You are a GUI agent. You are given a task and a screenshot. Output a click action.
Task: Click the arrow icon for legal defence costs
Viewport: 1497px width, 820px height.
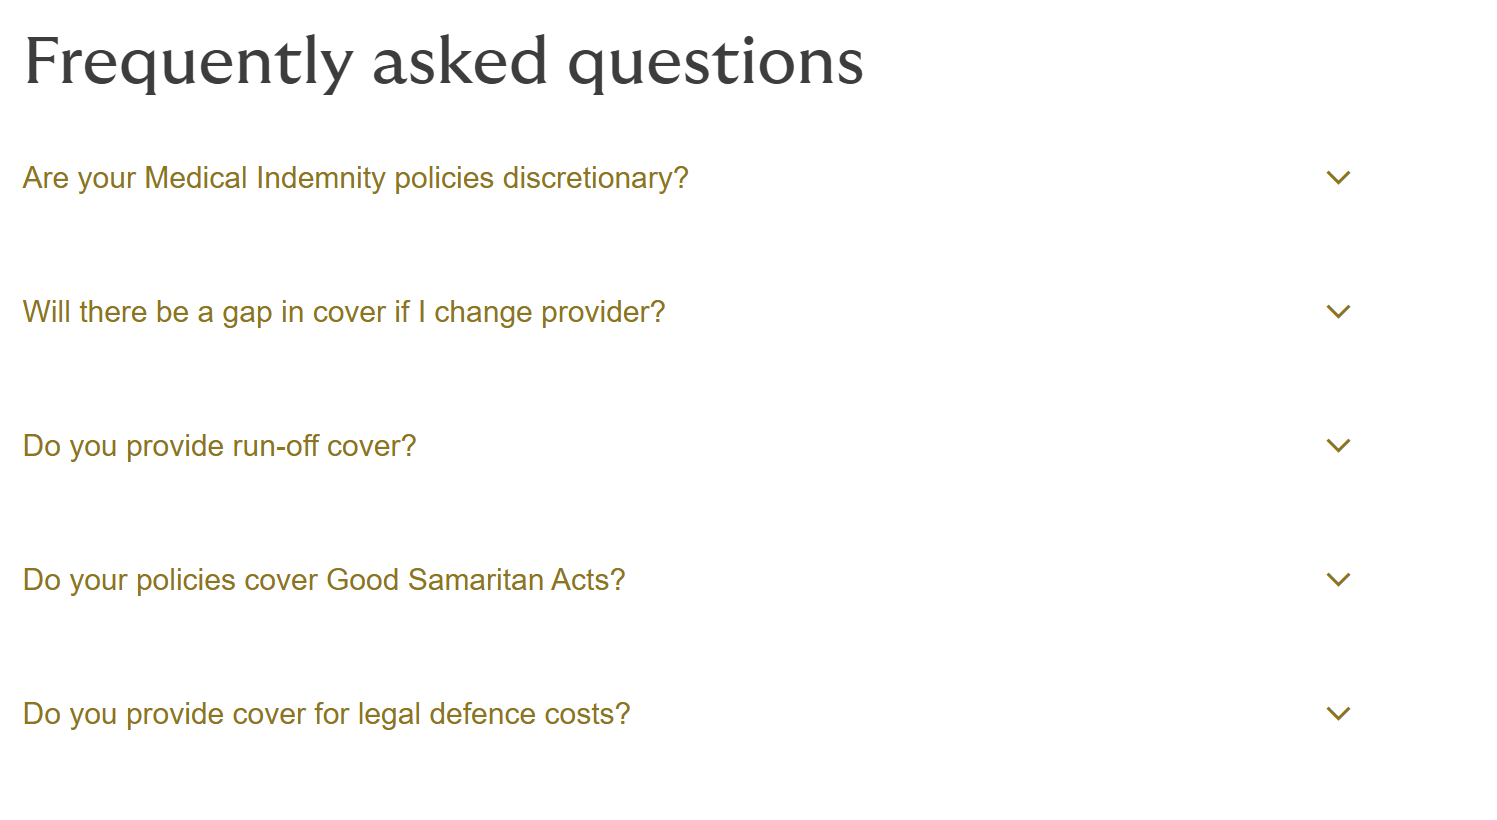tap(1338, 714)
